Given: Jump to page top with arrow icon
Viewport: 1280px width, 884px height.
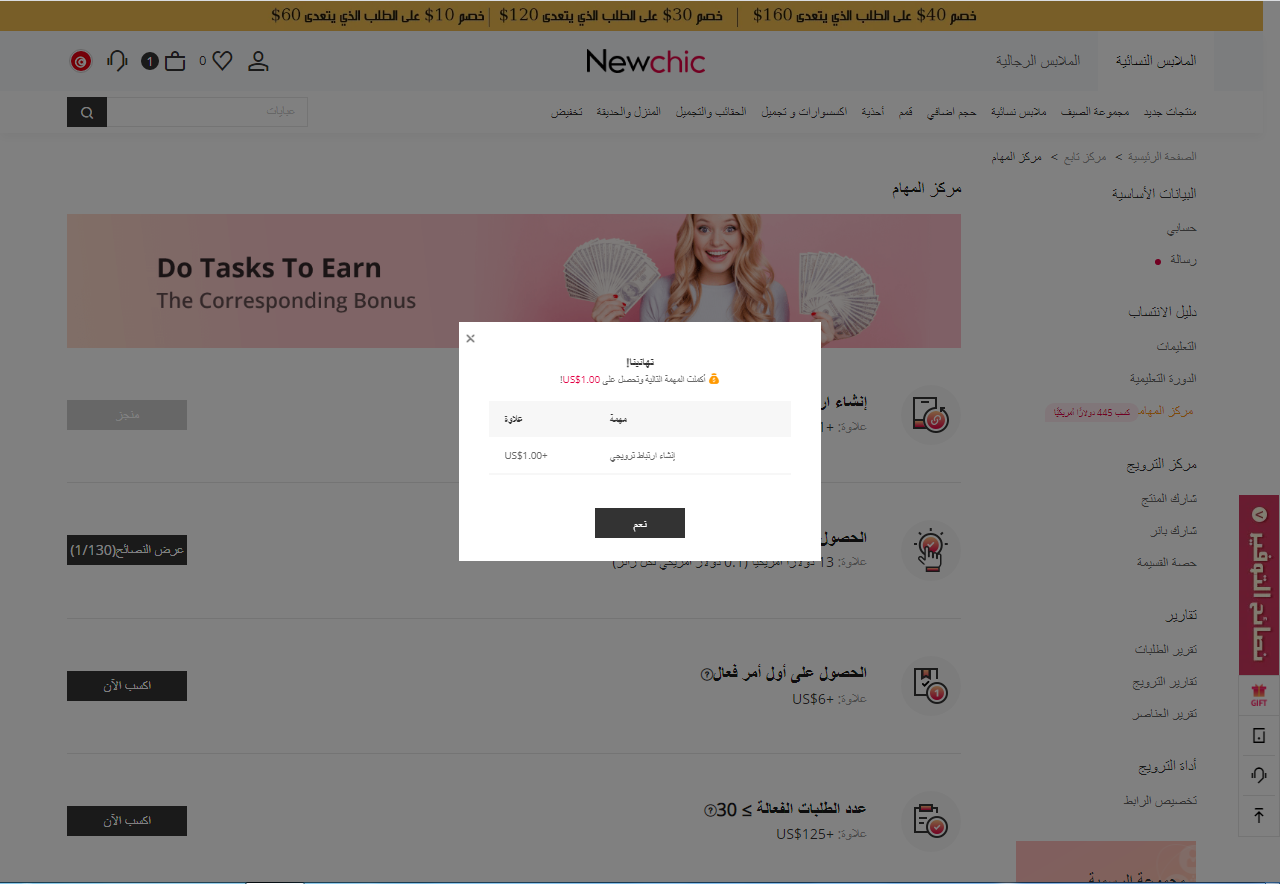Looking at the screenshot, I should pos(1259,815).
